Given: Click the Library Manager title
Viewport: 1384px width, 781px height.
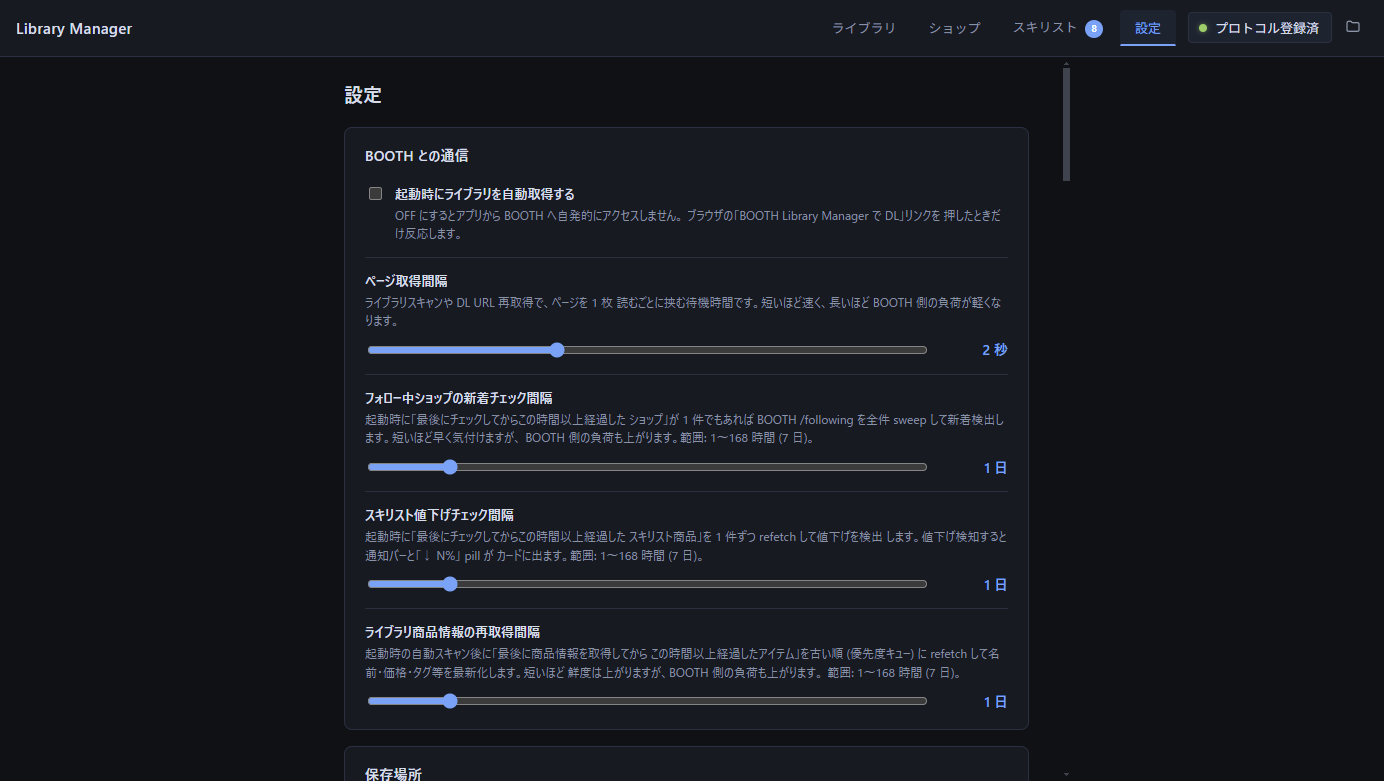Looking at the screenshot, I should [x=74, y=28].
